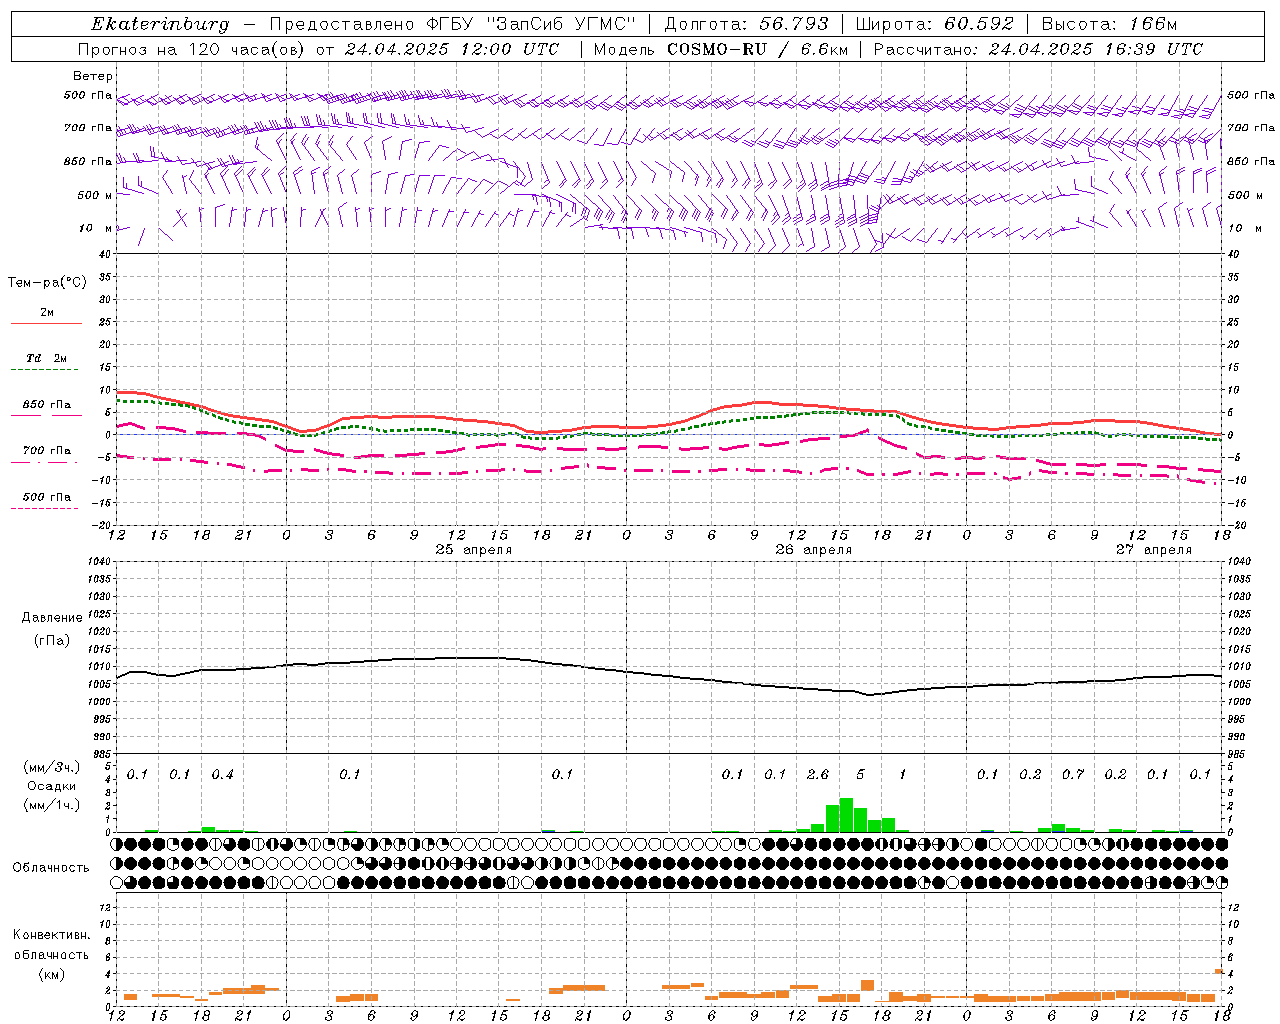Click the '27 апреля' date label

click(x=1153, y=550)
